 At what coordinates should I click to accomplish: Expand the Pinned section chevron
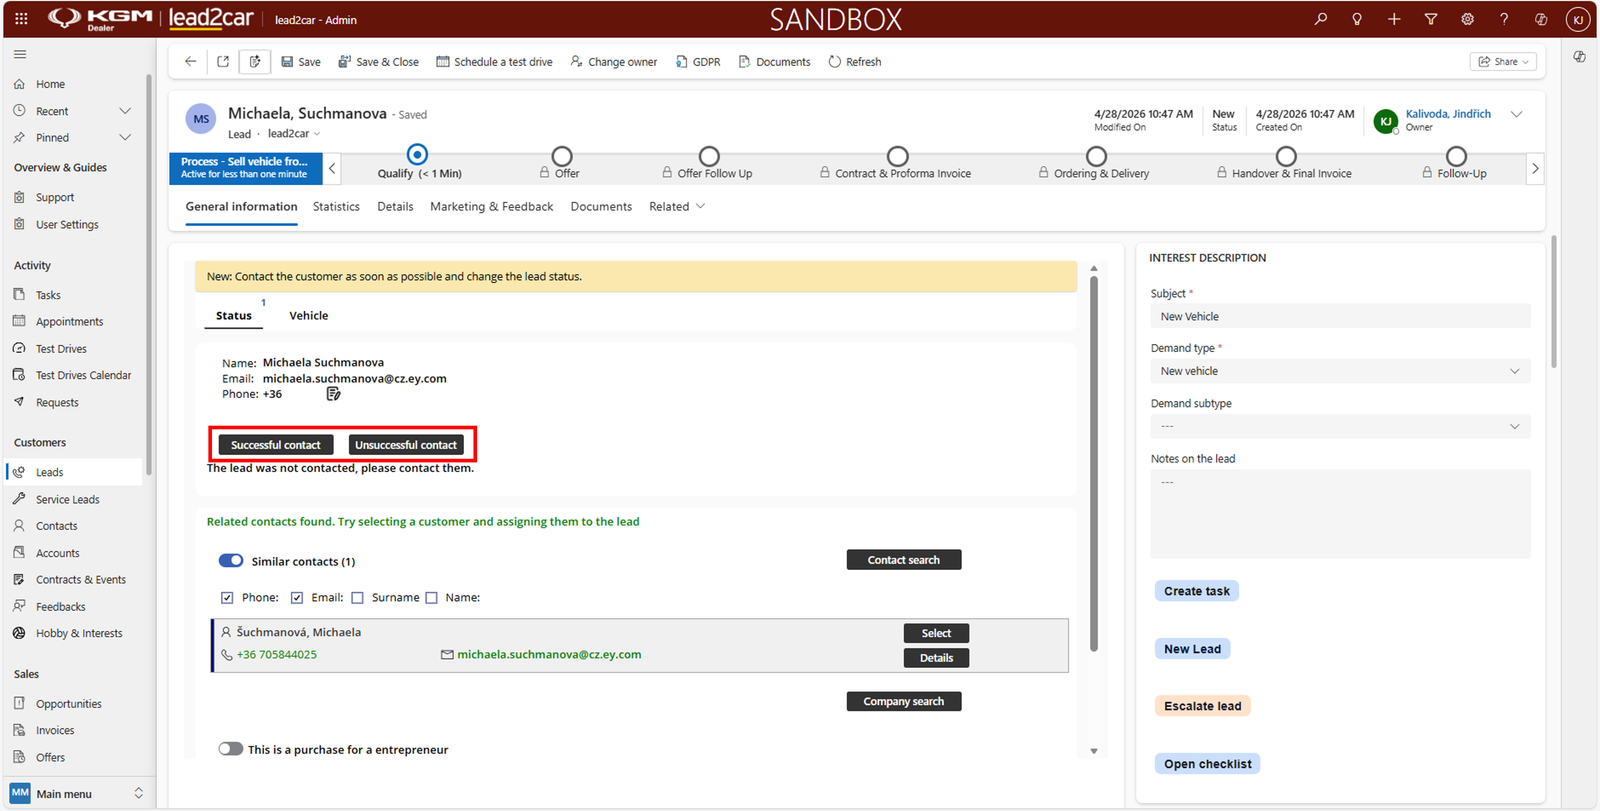point(125,138)
